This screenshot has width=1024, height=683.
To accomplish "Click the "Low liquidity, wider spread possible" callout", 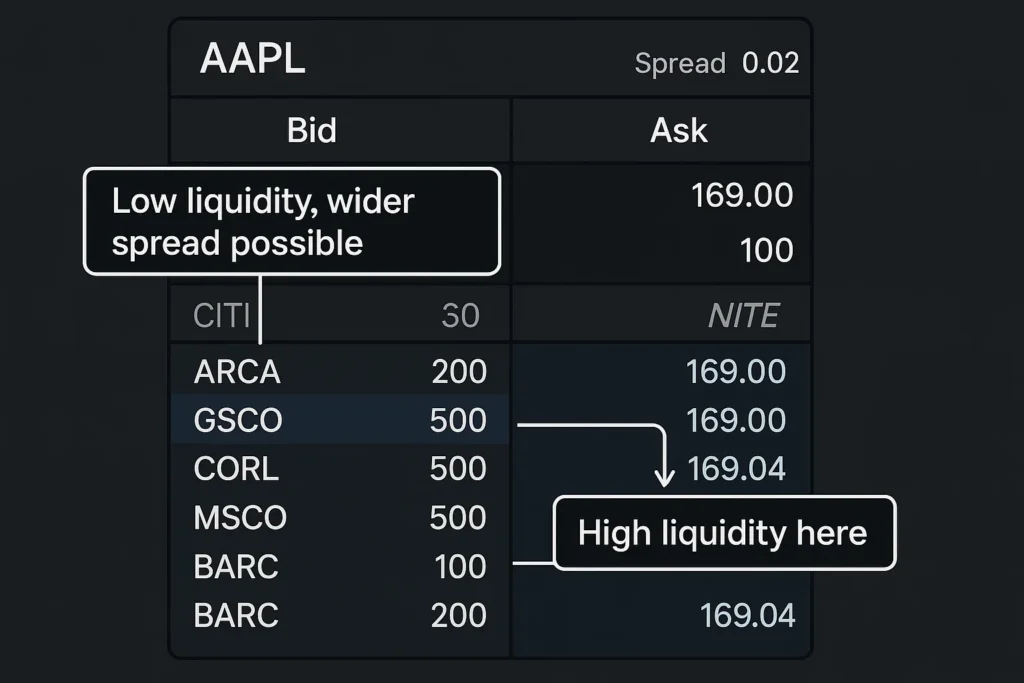I will coord(290,221).
